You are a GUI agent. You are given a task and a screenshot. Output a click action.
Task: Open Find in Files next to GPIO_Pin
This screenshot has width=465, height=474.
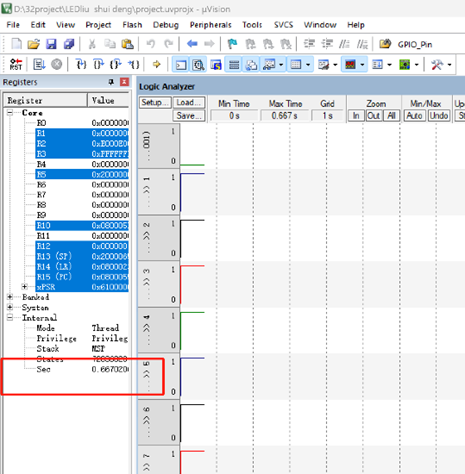pos(385,44)
